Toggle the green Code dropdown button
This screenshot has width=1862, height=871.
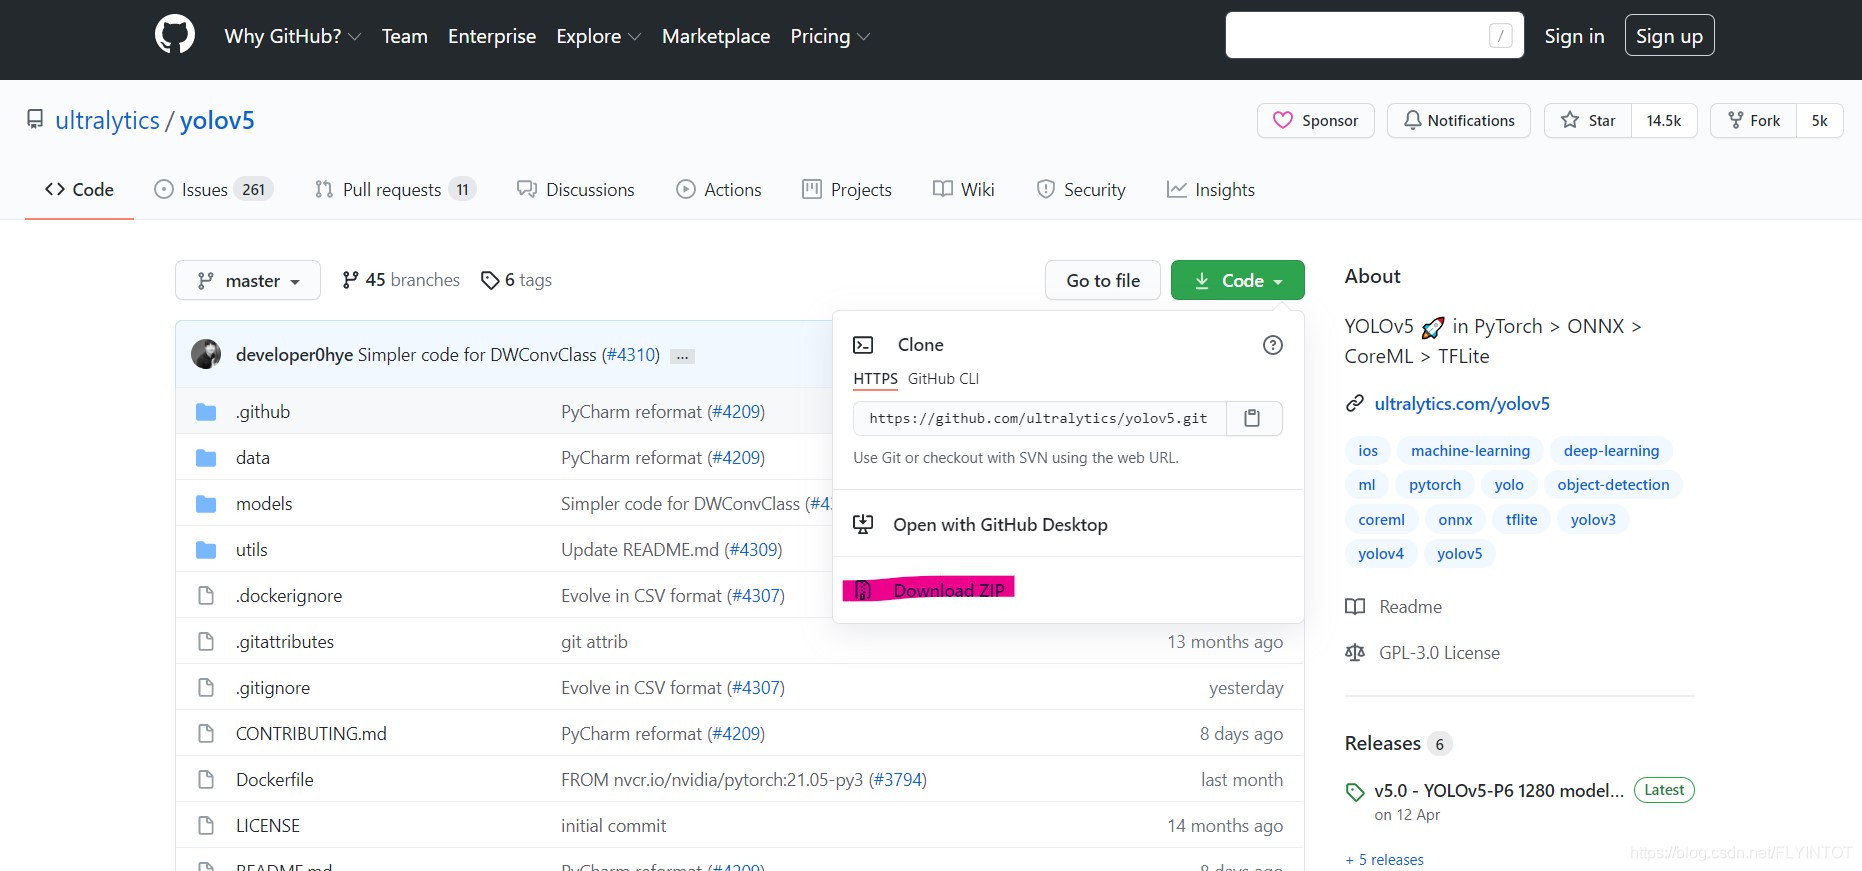pyautogui.click(x=1237, y=280)
